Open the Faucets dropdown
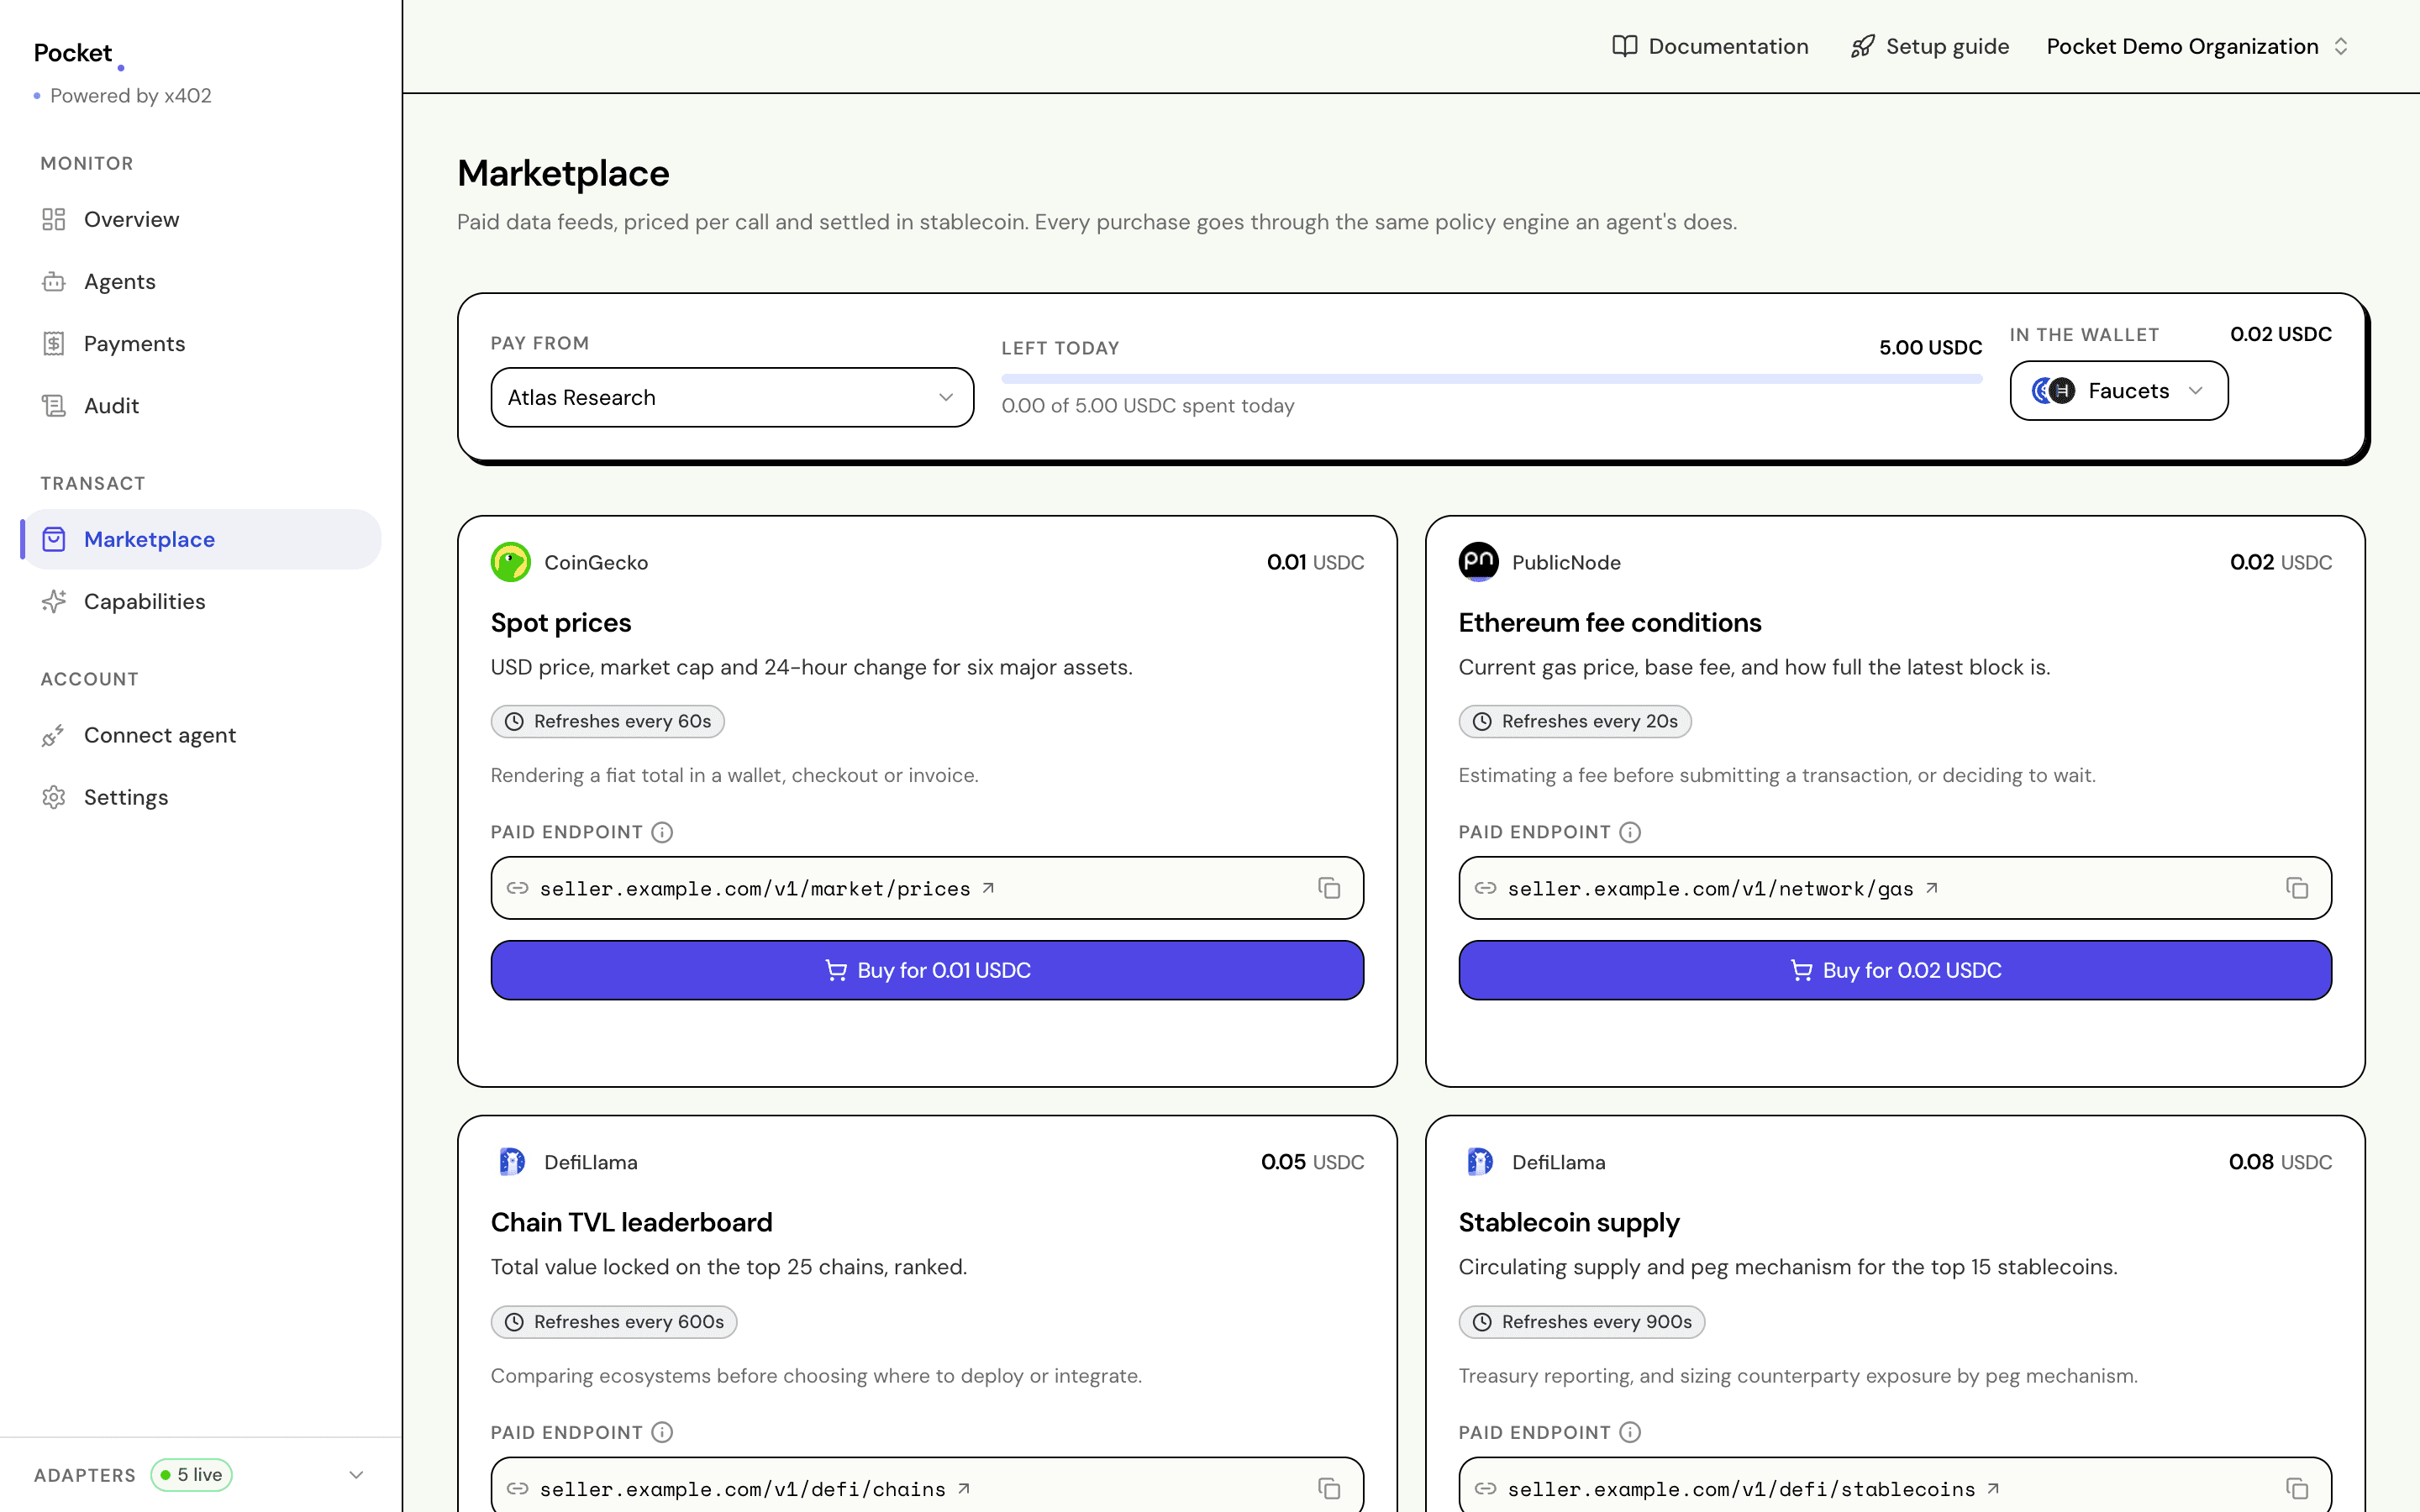Viewport: 2420px width, 1512px height. pyautogui.click(x=2118, y=390)
